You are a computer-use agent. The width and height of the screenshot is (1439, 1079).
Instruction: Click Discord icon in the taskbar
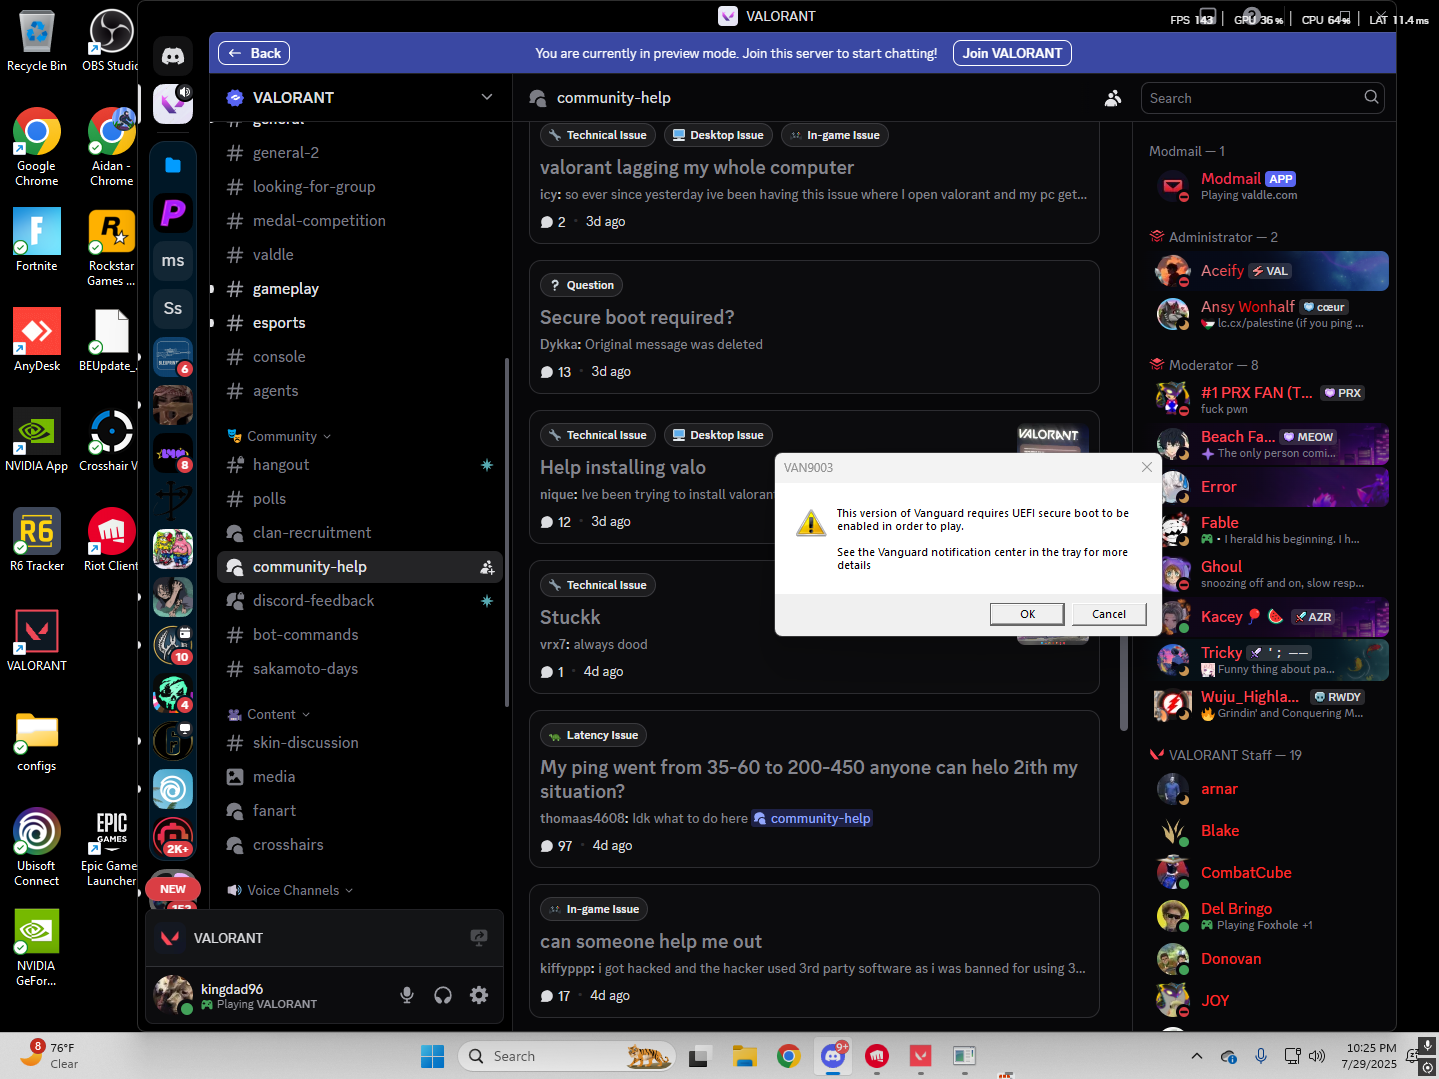click(832, 1056)
